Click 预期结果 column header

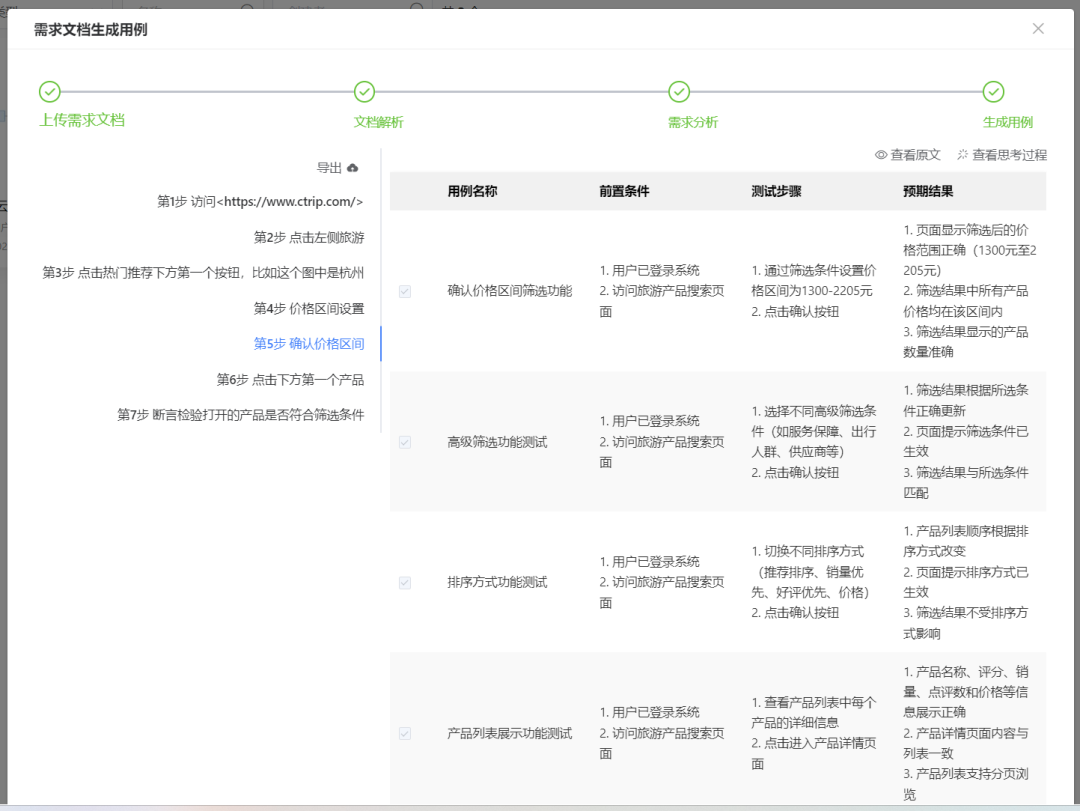click(928, 192)
